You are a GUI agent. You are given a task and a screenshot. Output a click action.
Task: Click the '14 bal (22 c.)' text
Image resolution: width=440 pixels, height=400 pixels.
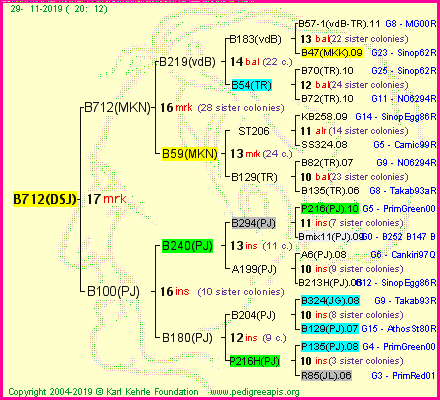click(261, 62)
